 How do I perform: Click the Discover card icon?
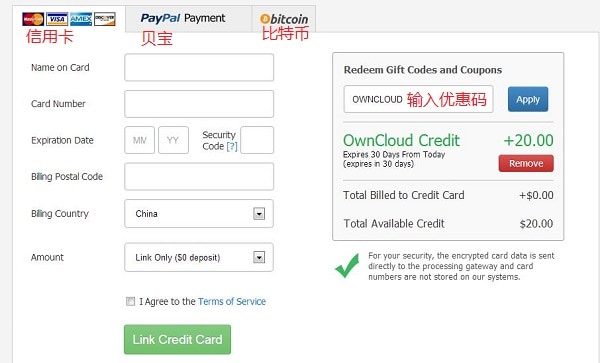tap(104, 19)
